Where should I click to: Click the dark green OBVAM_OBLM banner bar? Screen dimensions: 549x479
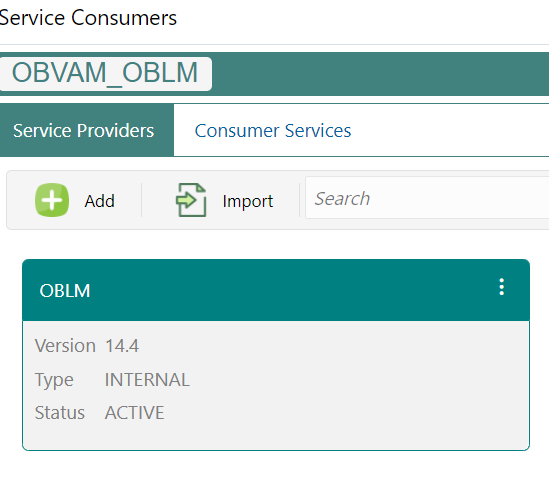380,74
